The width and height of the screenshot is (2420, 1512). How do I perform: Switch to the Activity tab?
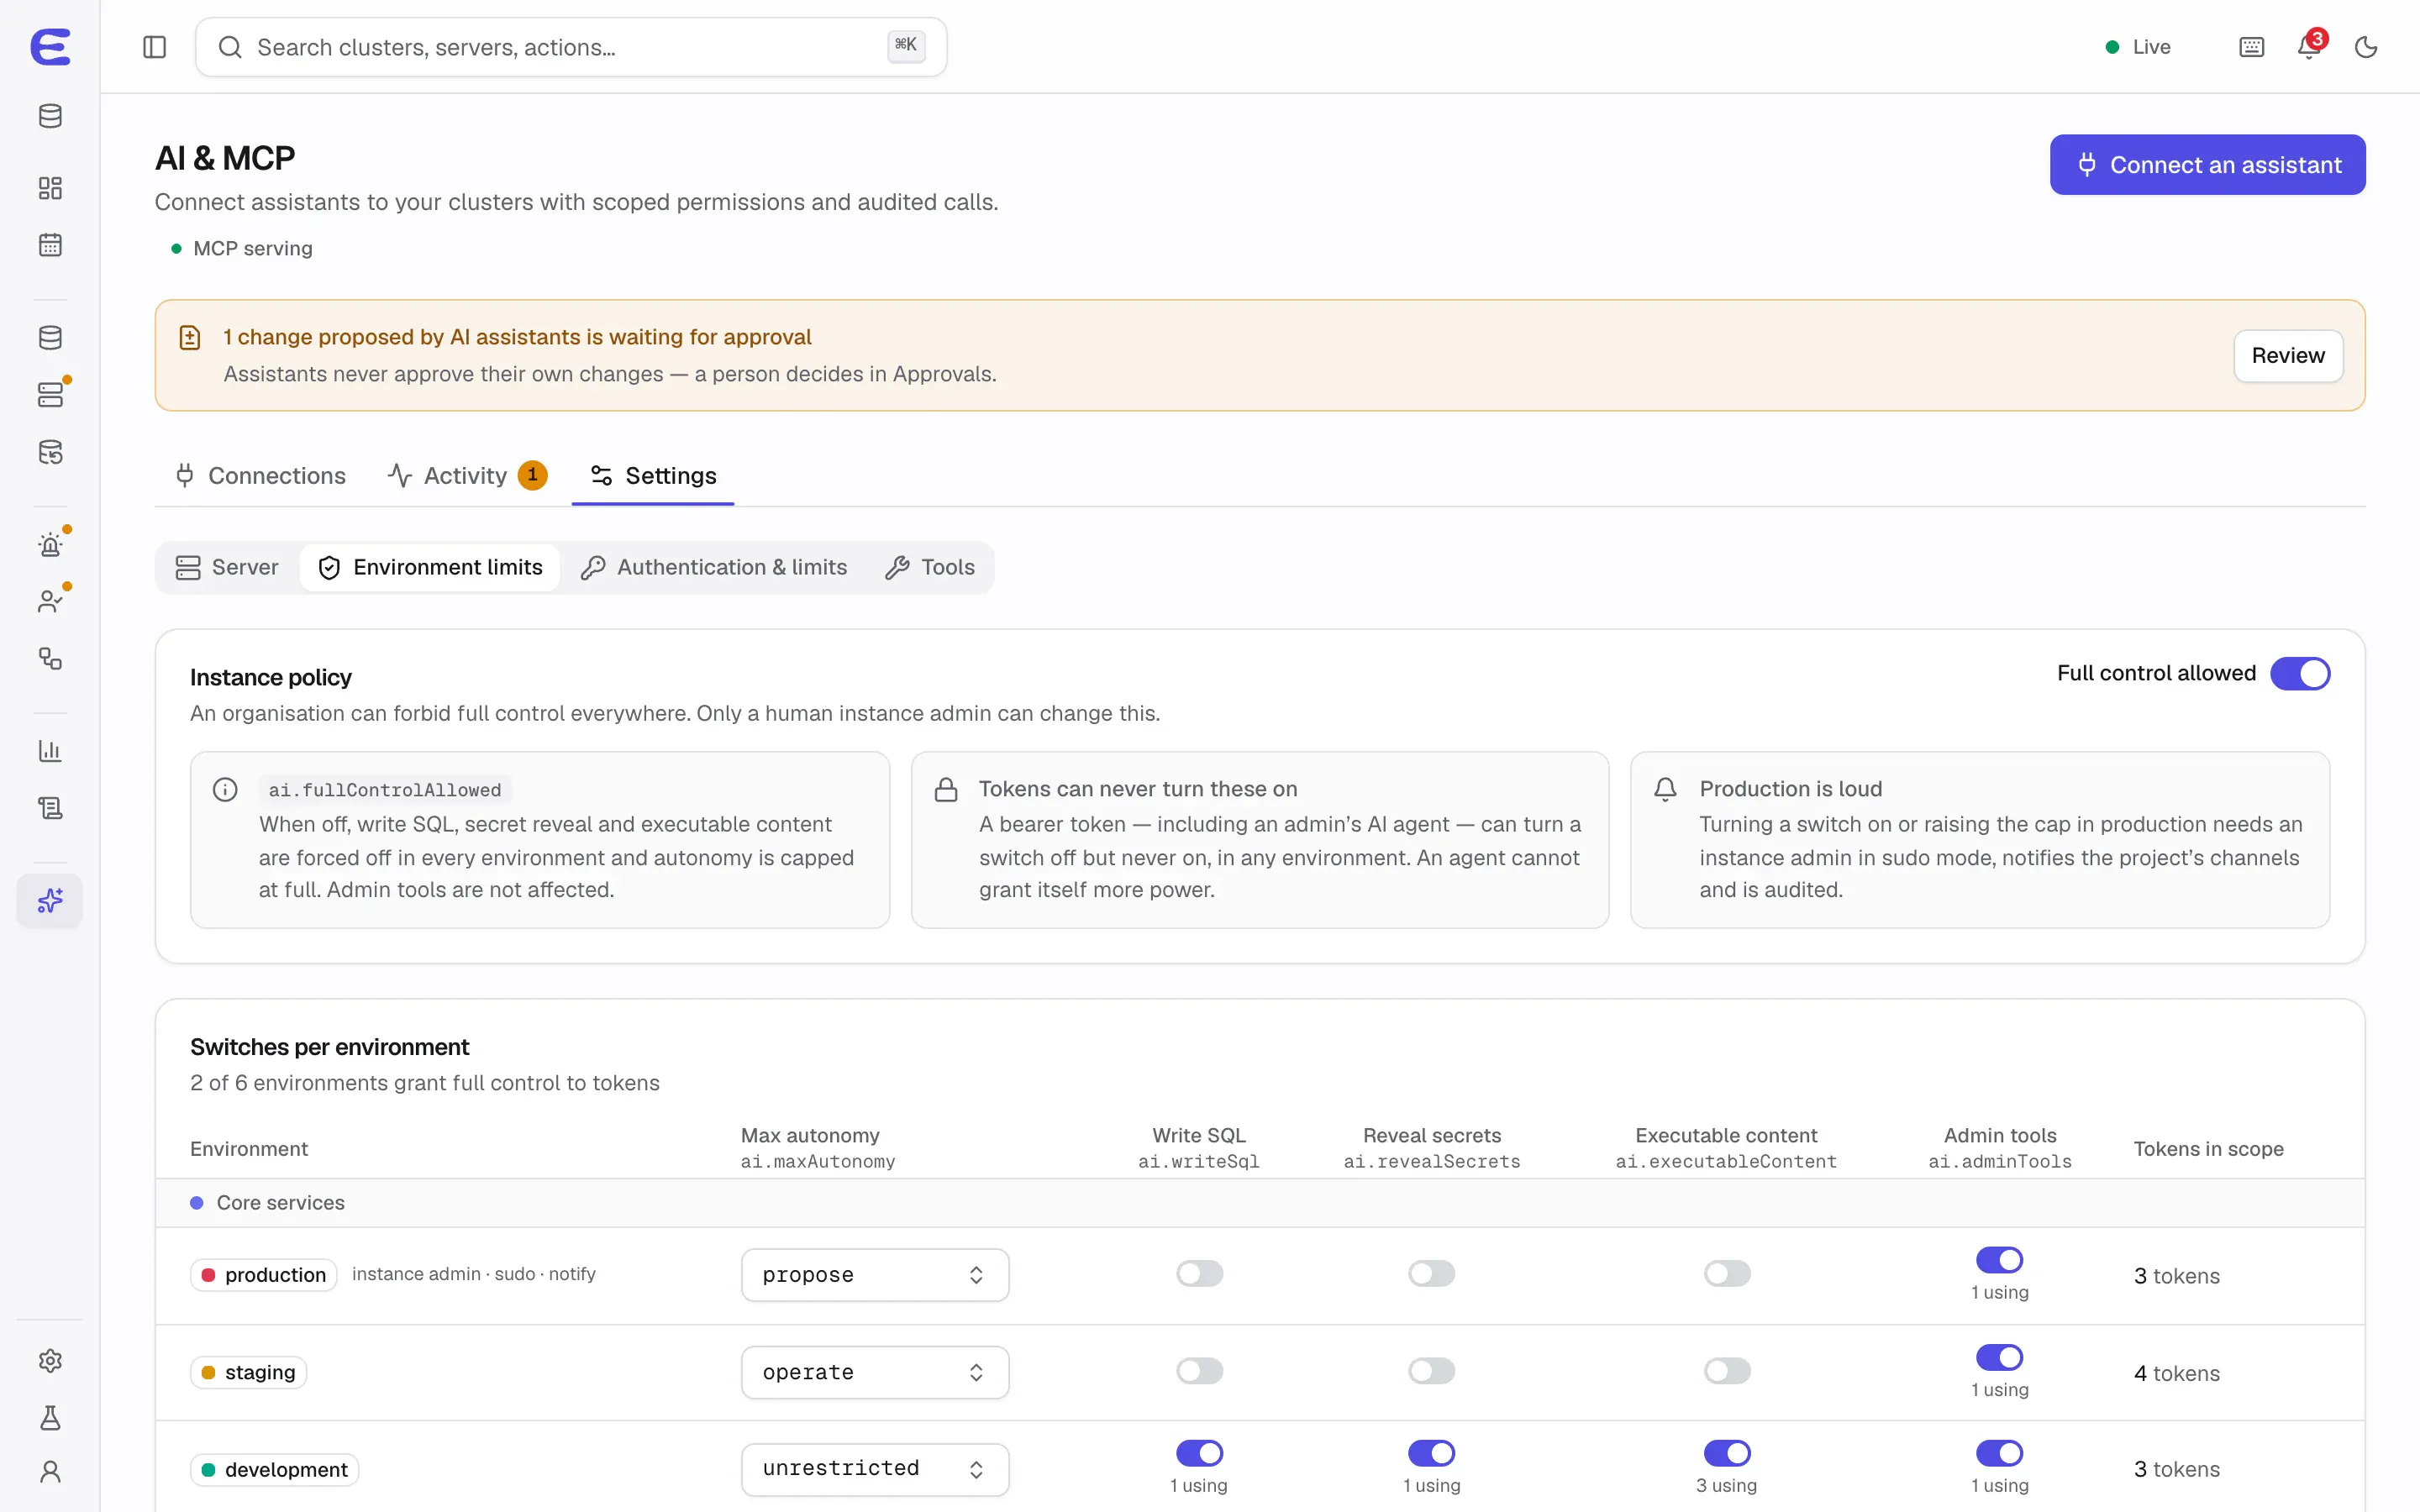point(466,476)
